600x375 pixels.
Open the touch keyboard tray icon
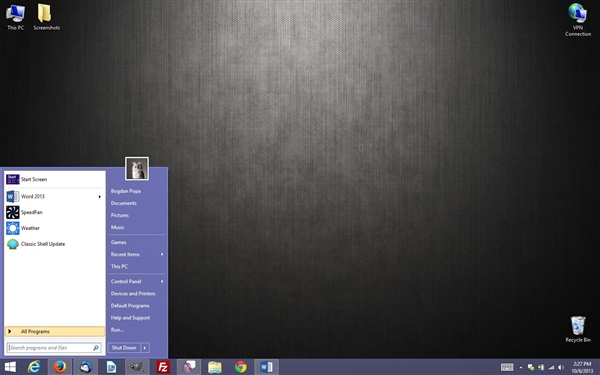(507, 367)
